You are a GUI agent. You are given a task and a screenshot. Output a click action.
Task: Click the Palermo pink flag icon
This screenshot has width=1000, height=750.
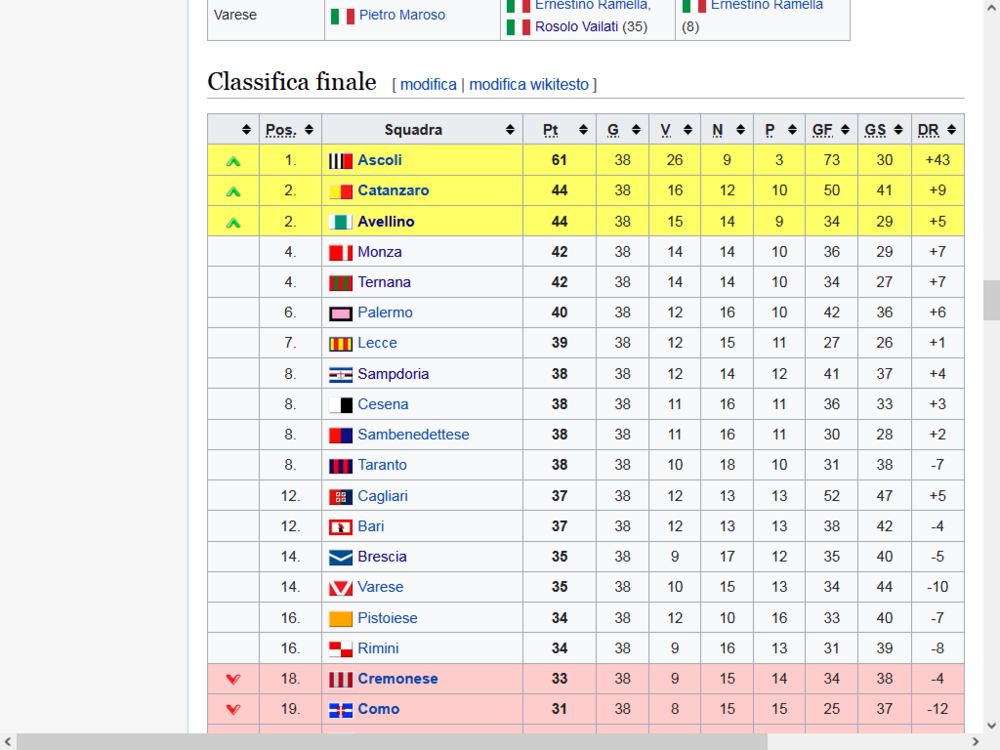click(341, 313)
